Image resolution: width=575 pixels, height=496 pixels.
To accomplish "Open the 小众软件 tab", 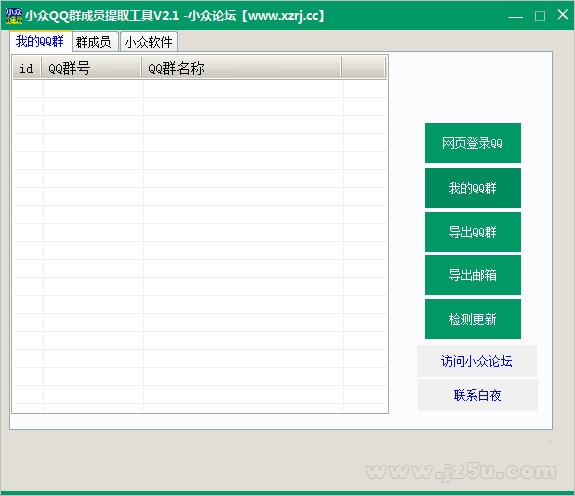I will (x=149, y=42).
